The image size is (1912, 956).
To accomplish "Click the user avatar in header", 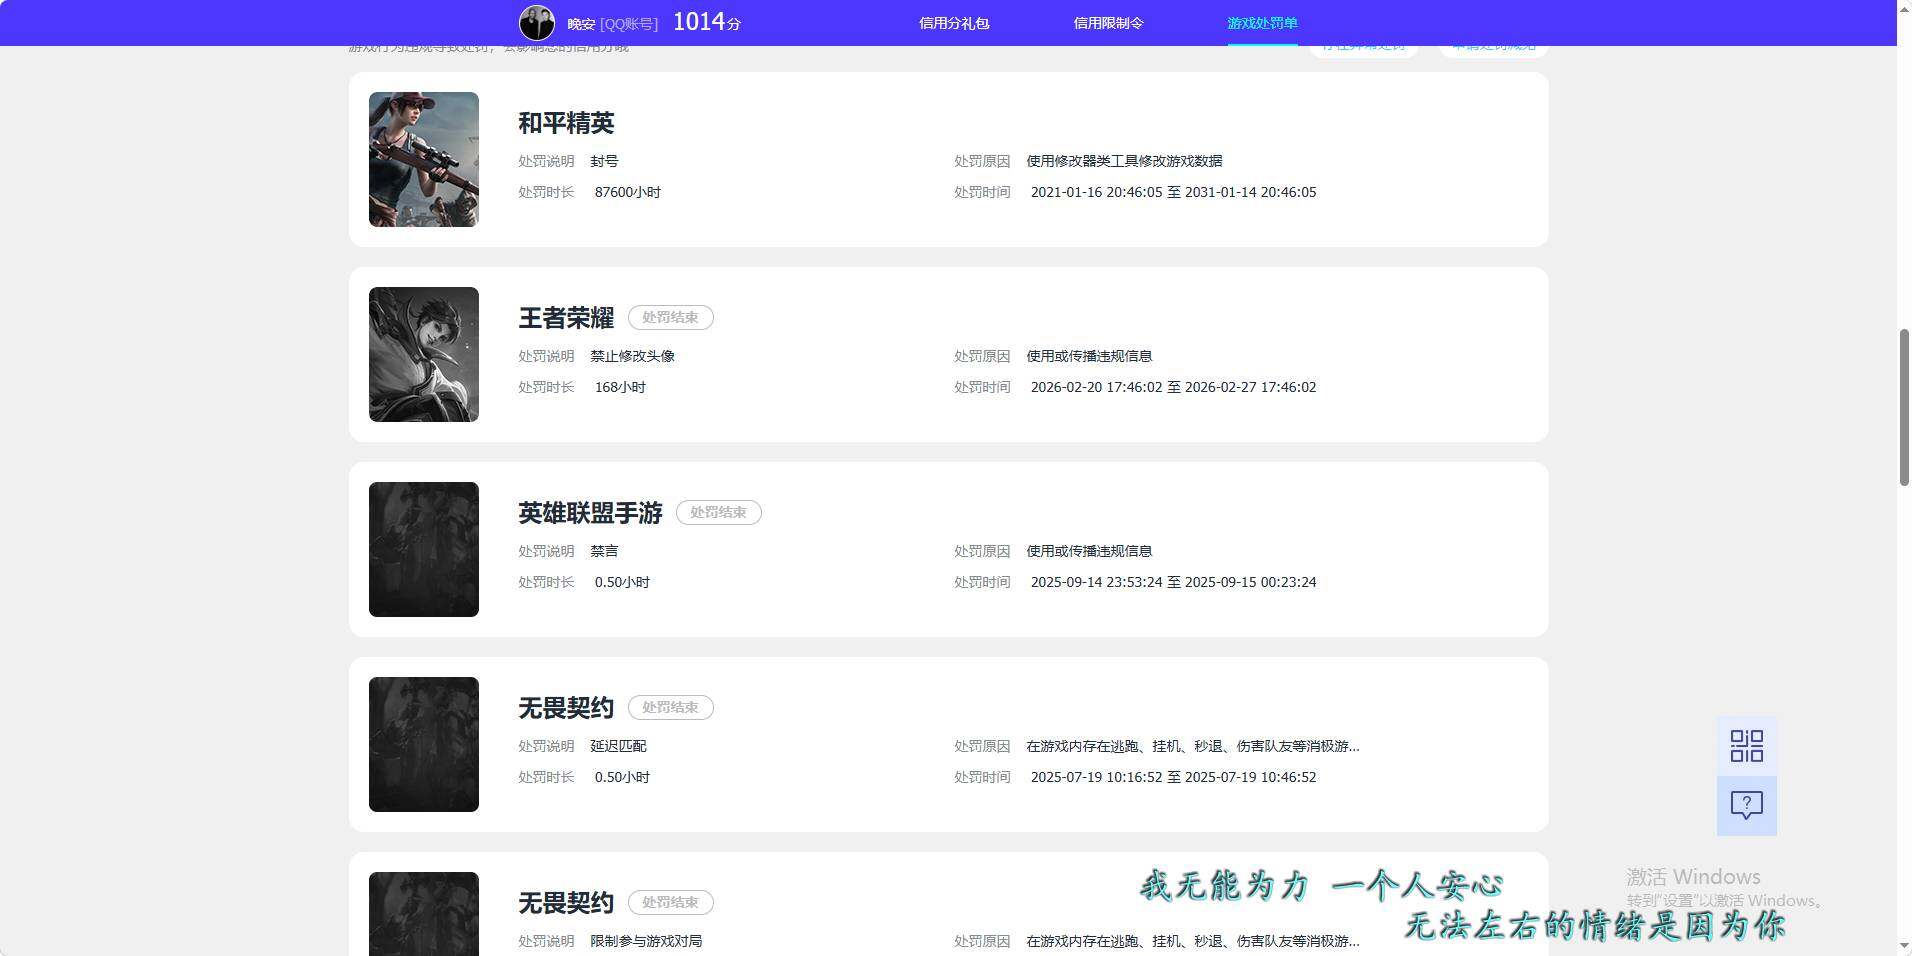I will (537, 22).
